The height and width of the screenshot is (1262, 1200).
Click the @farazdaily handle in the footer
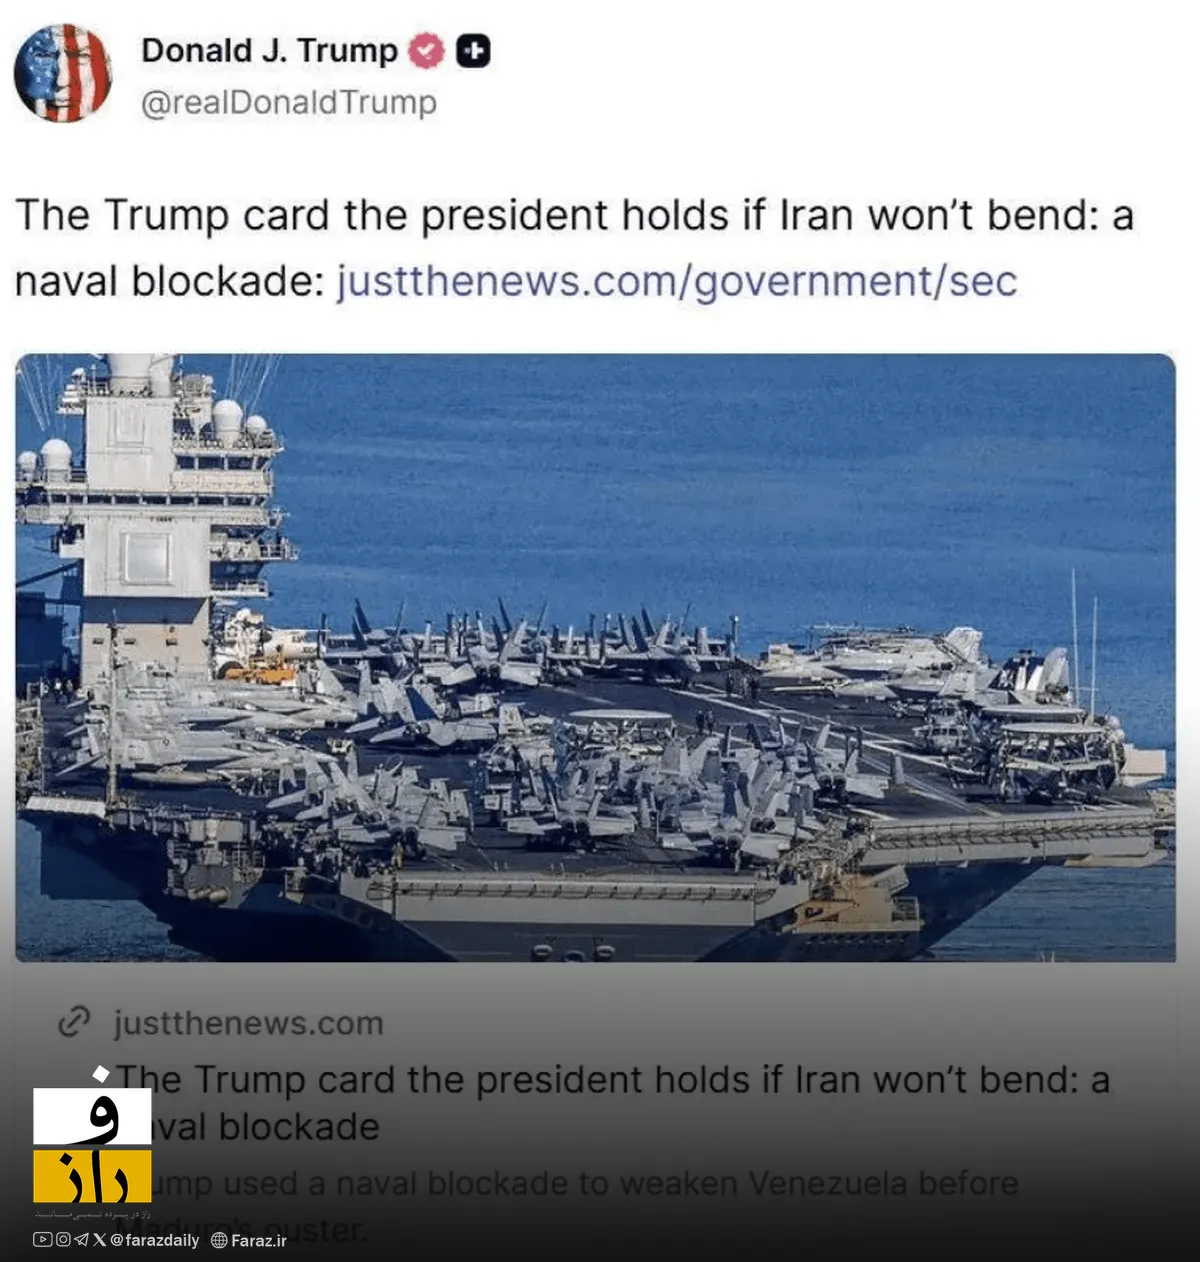(x=154, y=1240)
